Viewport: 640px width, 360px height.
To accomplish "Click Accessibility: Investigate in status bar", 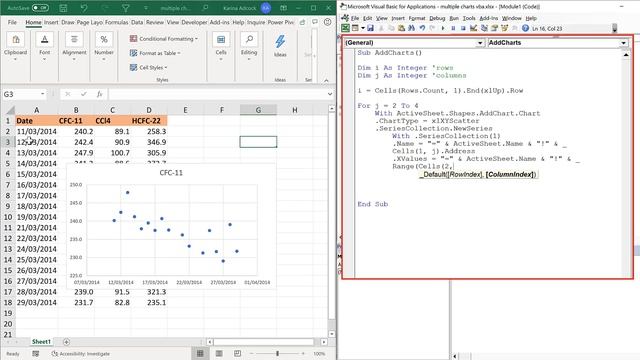I will [x=81, y=353].
